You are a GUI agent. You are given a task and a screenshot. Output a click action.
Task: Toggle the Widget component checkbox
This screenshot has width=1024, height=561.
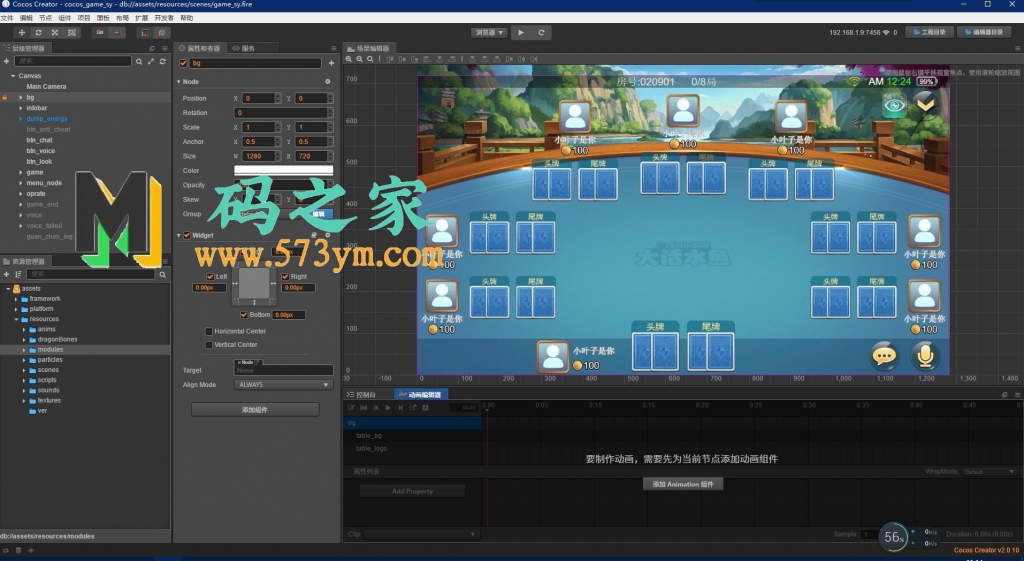point(187,235)
